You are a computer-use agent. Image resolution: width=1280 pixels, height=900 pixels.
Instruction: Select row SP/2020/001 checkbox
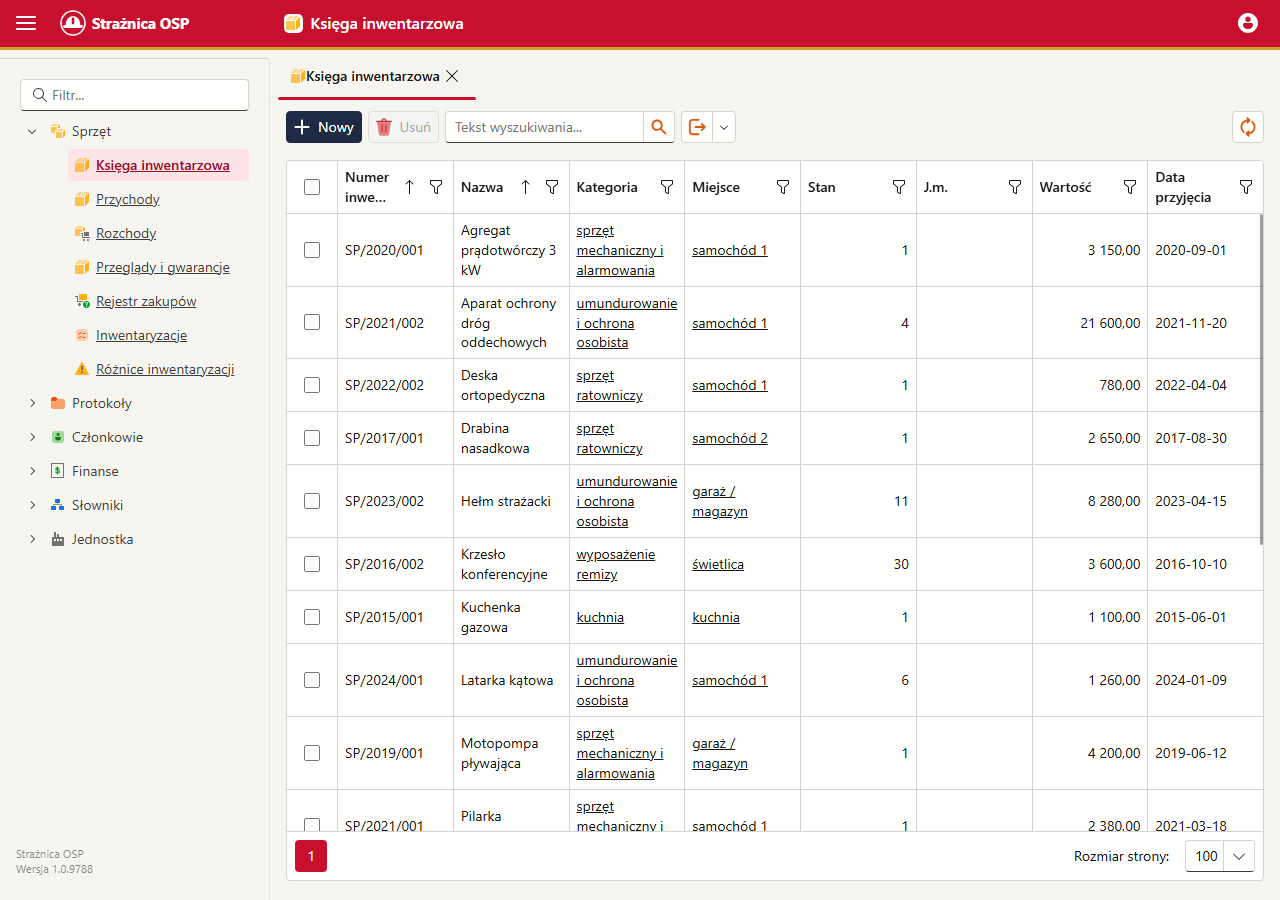312,250
